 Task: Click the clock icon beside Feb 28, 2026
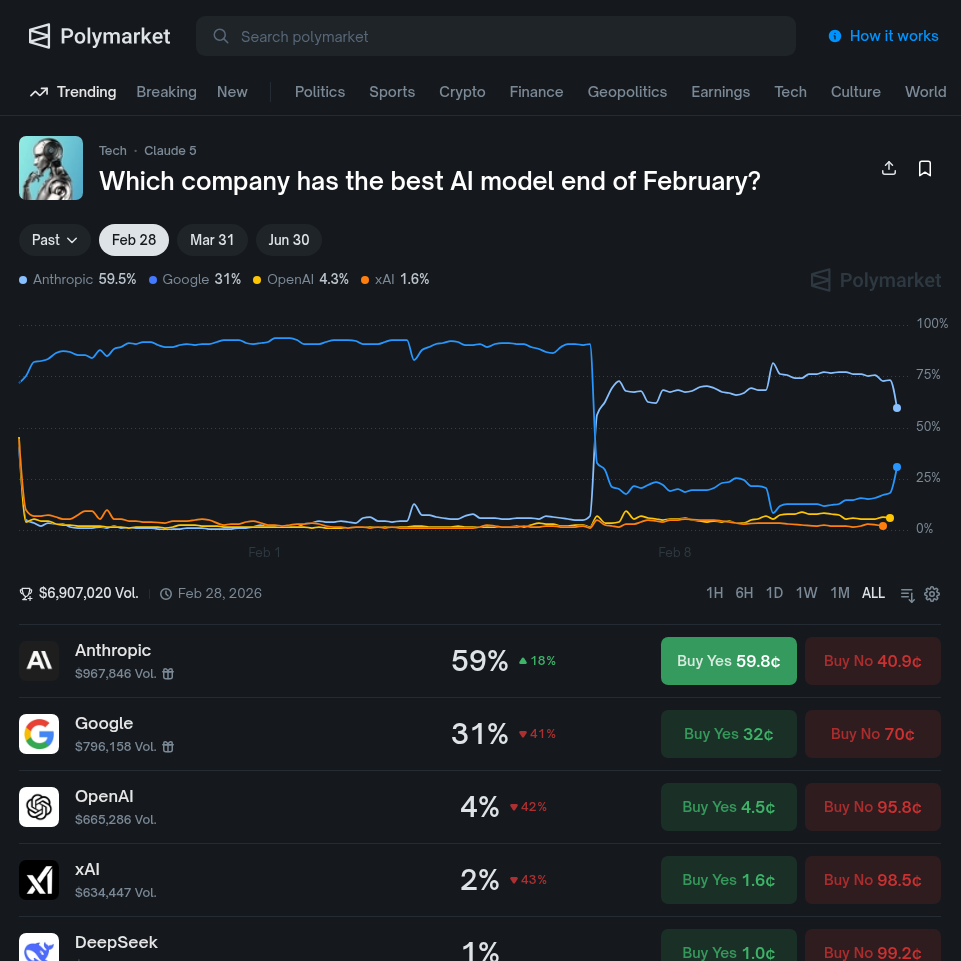click(x=165, y=593)
